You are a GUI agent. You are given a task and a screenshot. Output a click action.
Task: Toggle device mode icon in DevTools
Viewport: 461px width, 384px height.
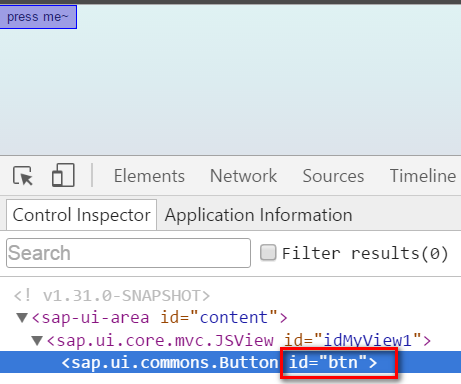tap(63, 175)
